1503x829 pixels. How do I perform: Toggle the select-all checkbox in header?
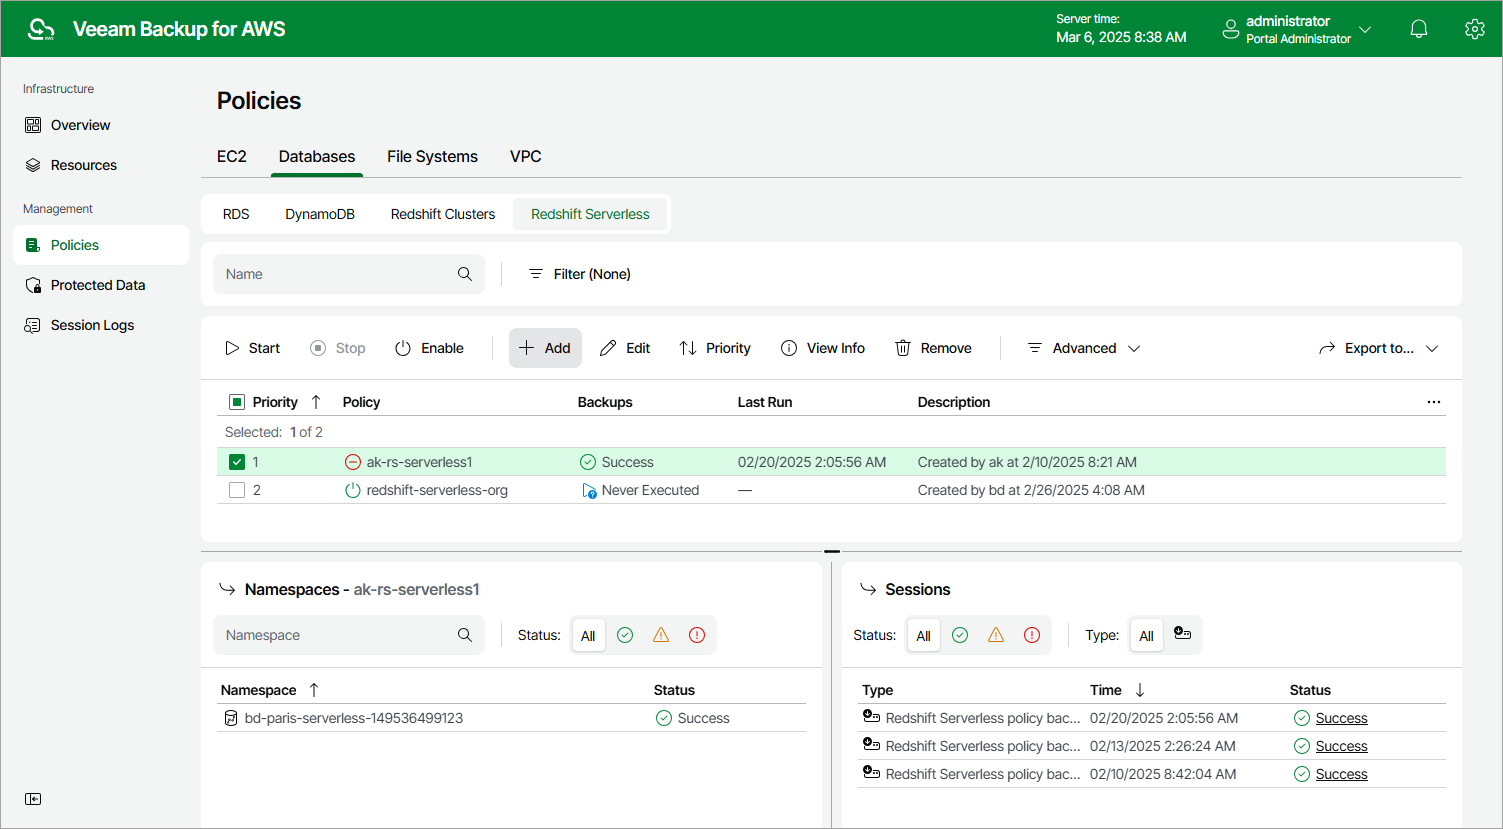coord(237,402)
